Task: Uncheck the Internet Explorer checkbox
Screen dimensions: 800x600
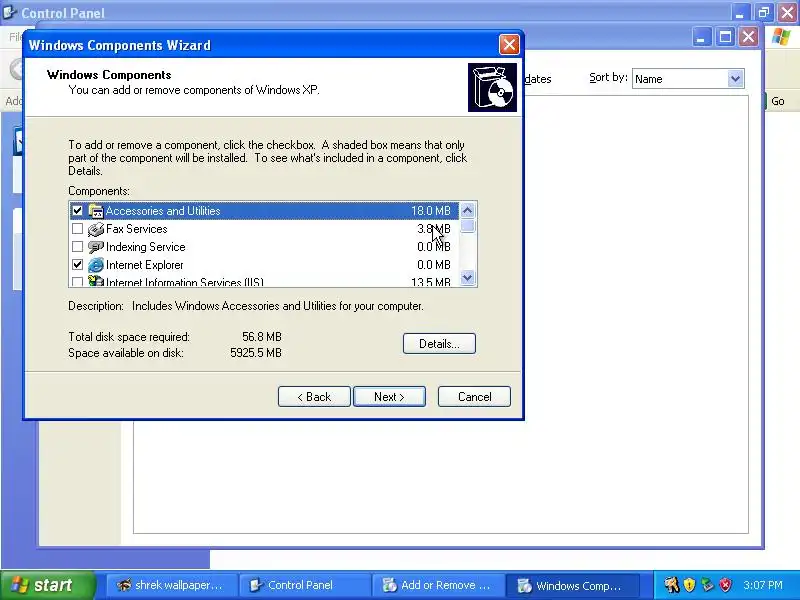Action: coord(77,264)
